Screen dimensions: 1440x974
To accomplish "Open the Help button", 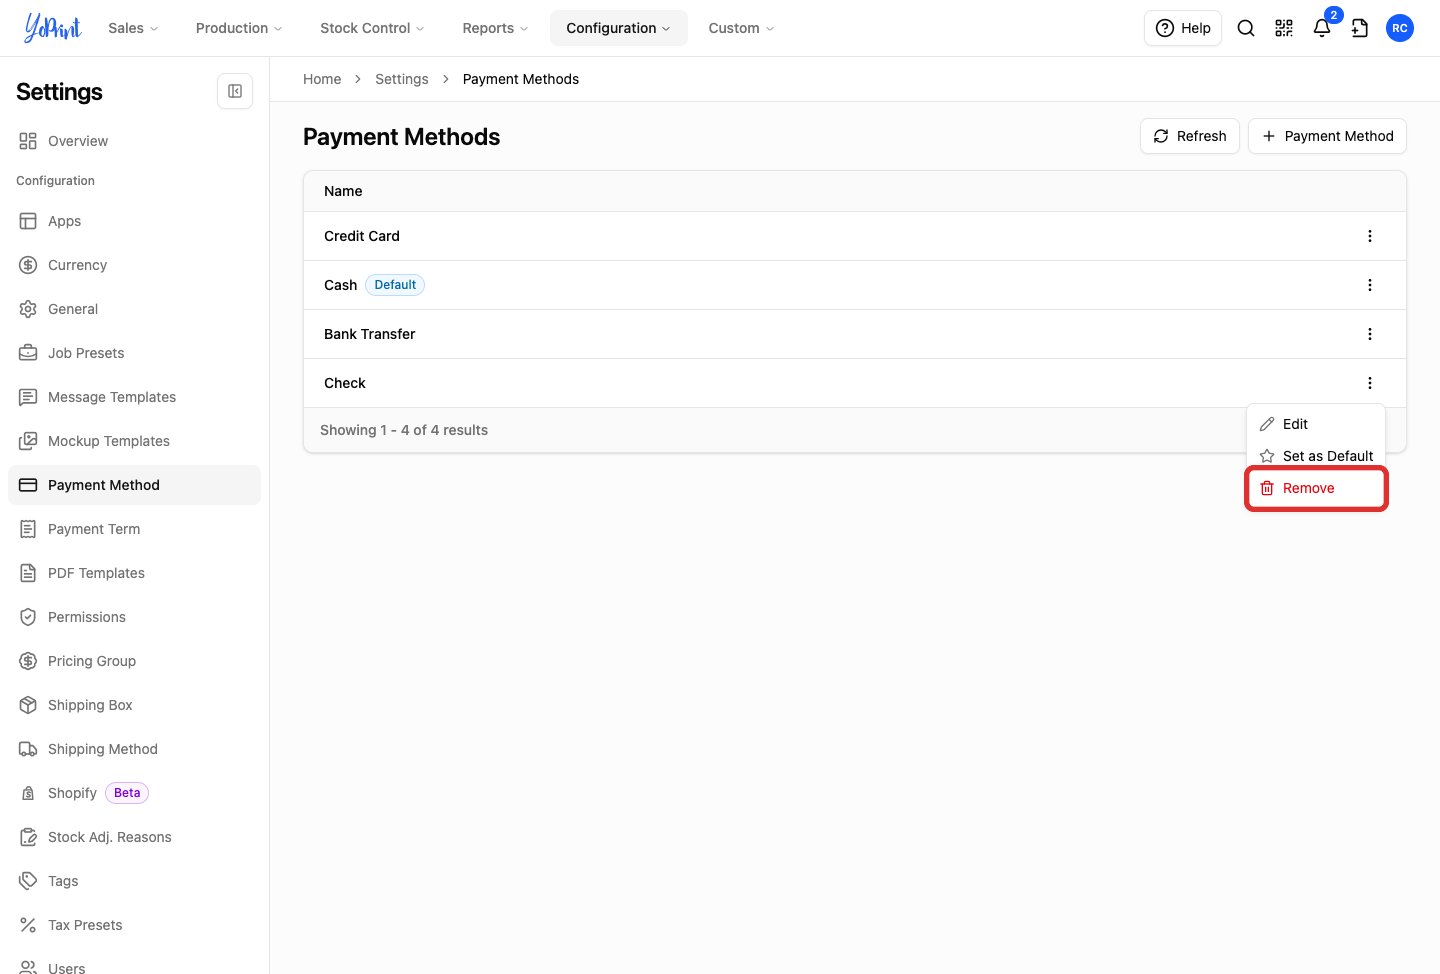I will [1183, 28].
